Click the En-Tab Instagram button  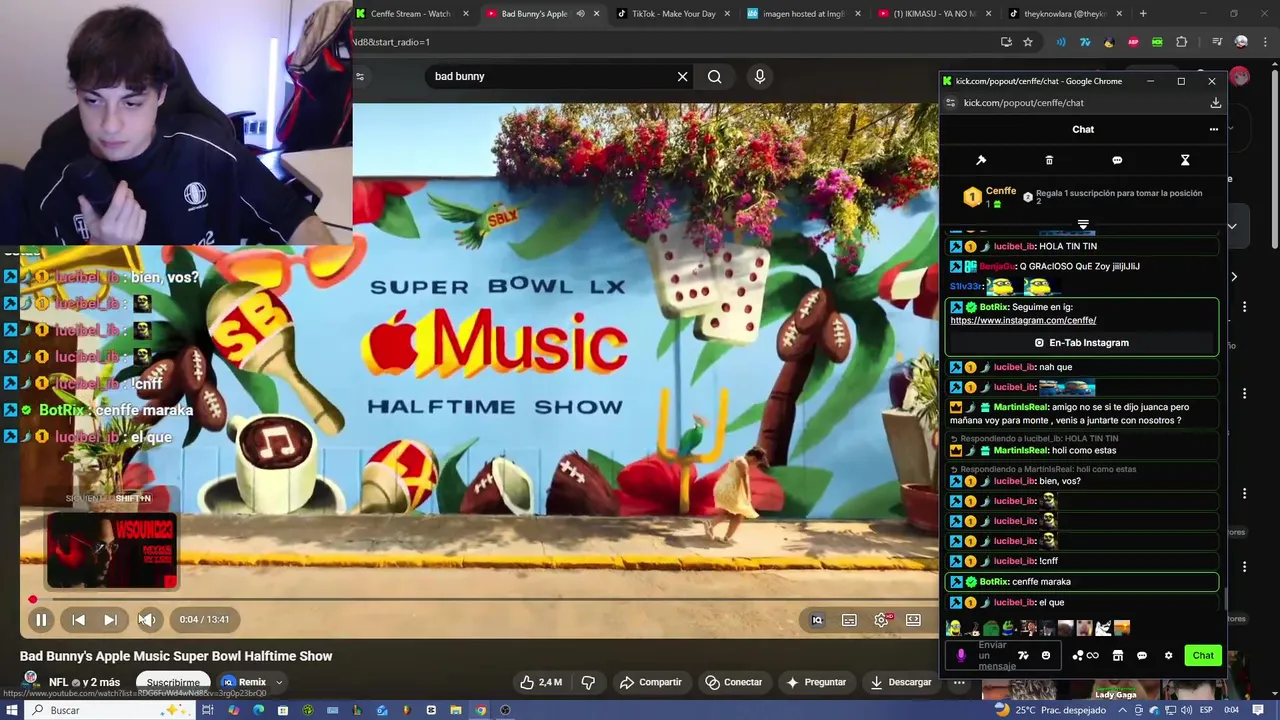[x=1082, y=343]
